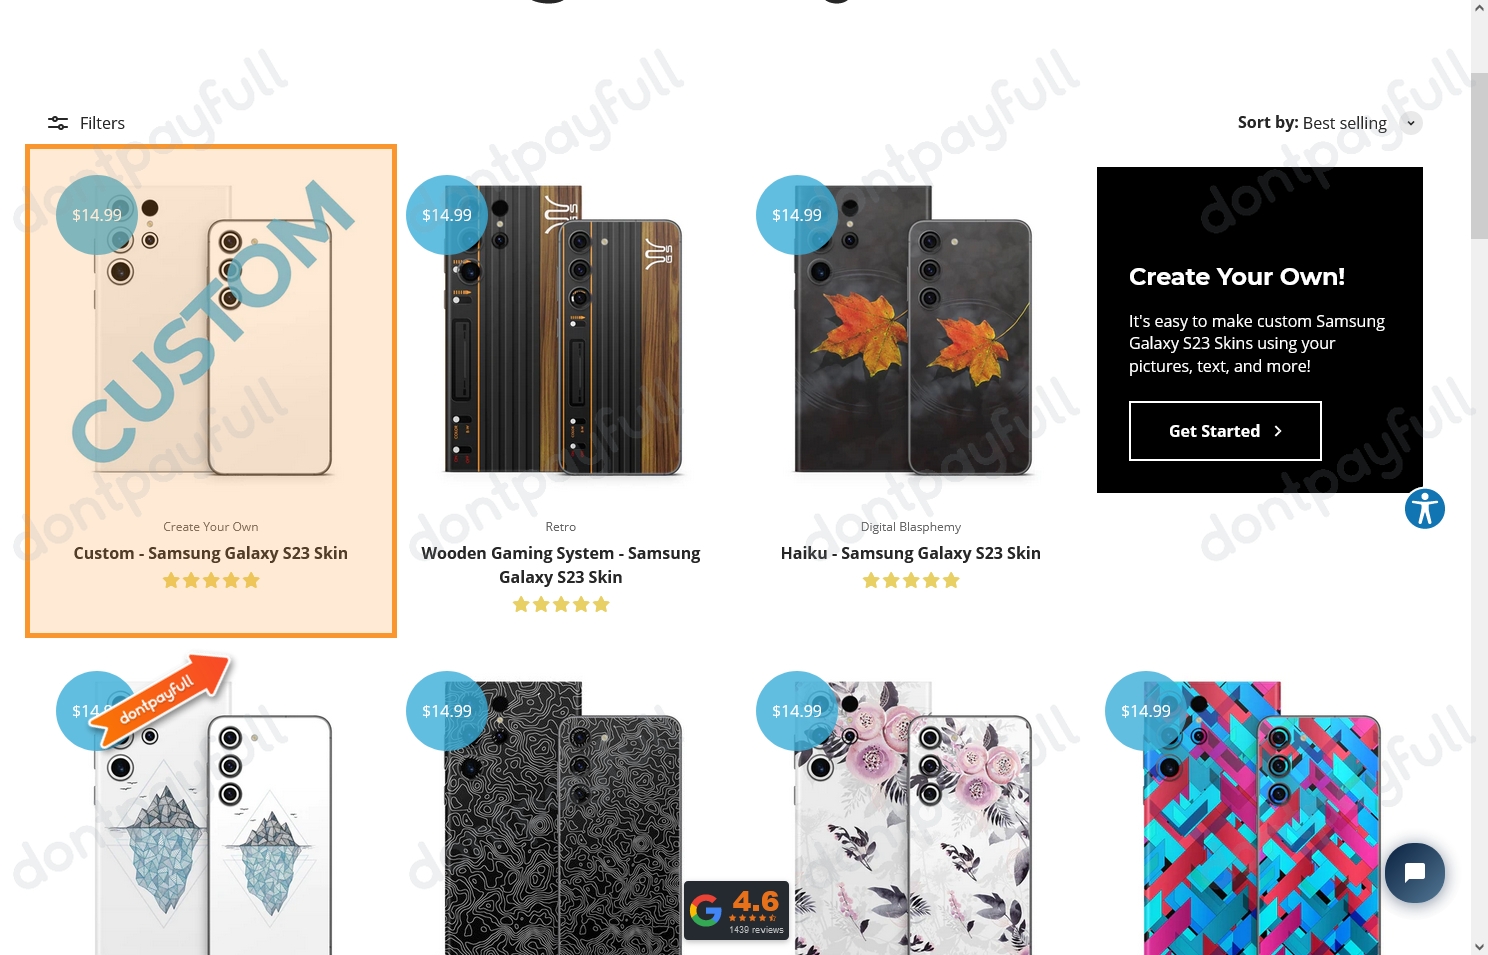Open Custom - Samsung Galaxy S23 Skin link

point(211,553)
